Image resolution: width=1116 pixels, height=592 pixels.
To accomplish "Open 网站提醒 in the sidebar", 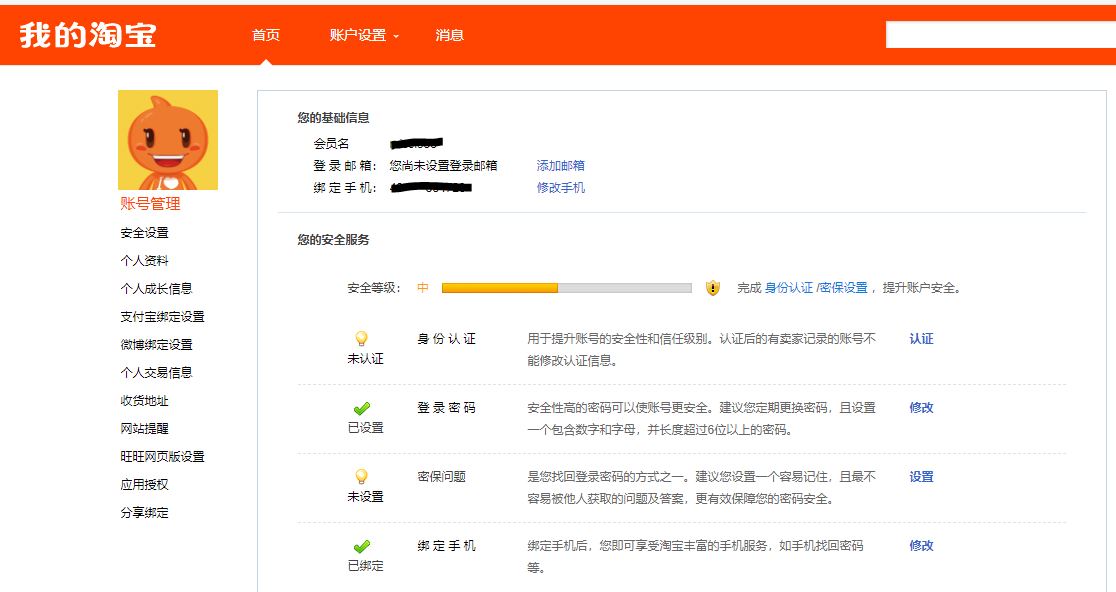I will [x=144, y=428].
